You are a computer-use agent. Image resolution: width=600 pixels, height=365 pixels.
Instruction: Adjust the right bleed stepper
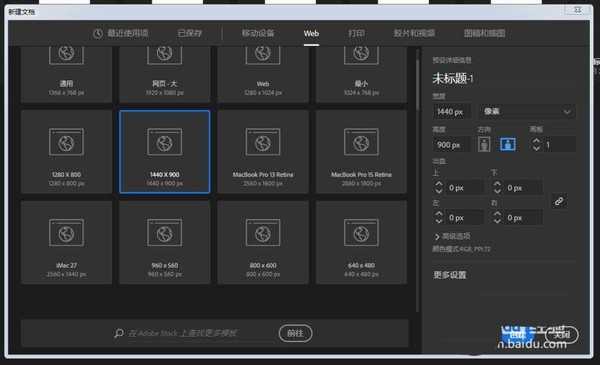coord(497,218)
